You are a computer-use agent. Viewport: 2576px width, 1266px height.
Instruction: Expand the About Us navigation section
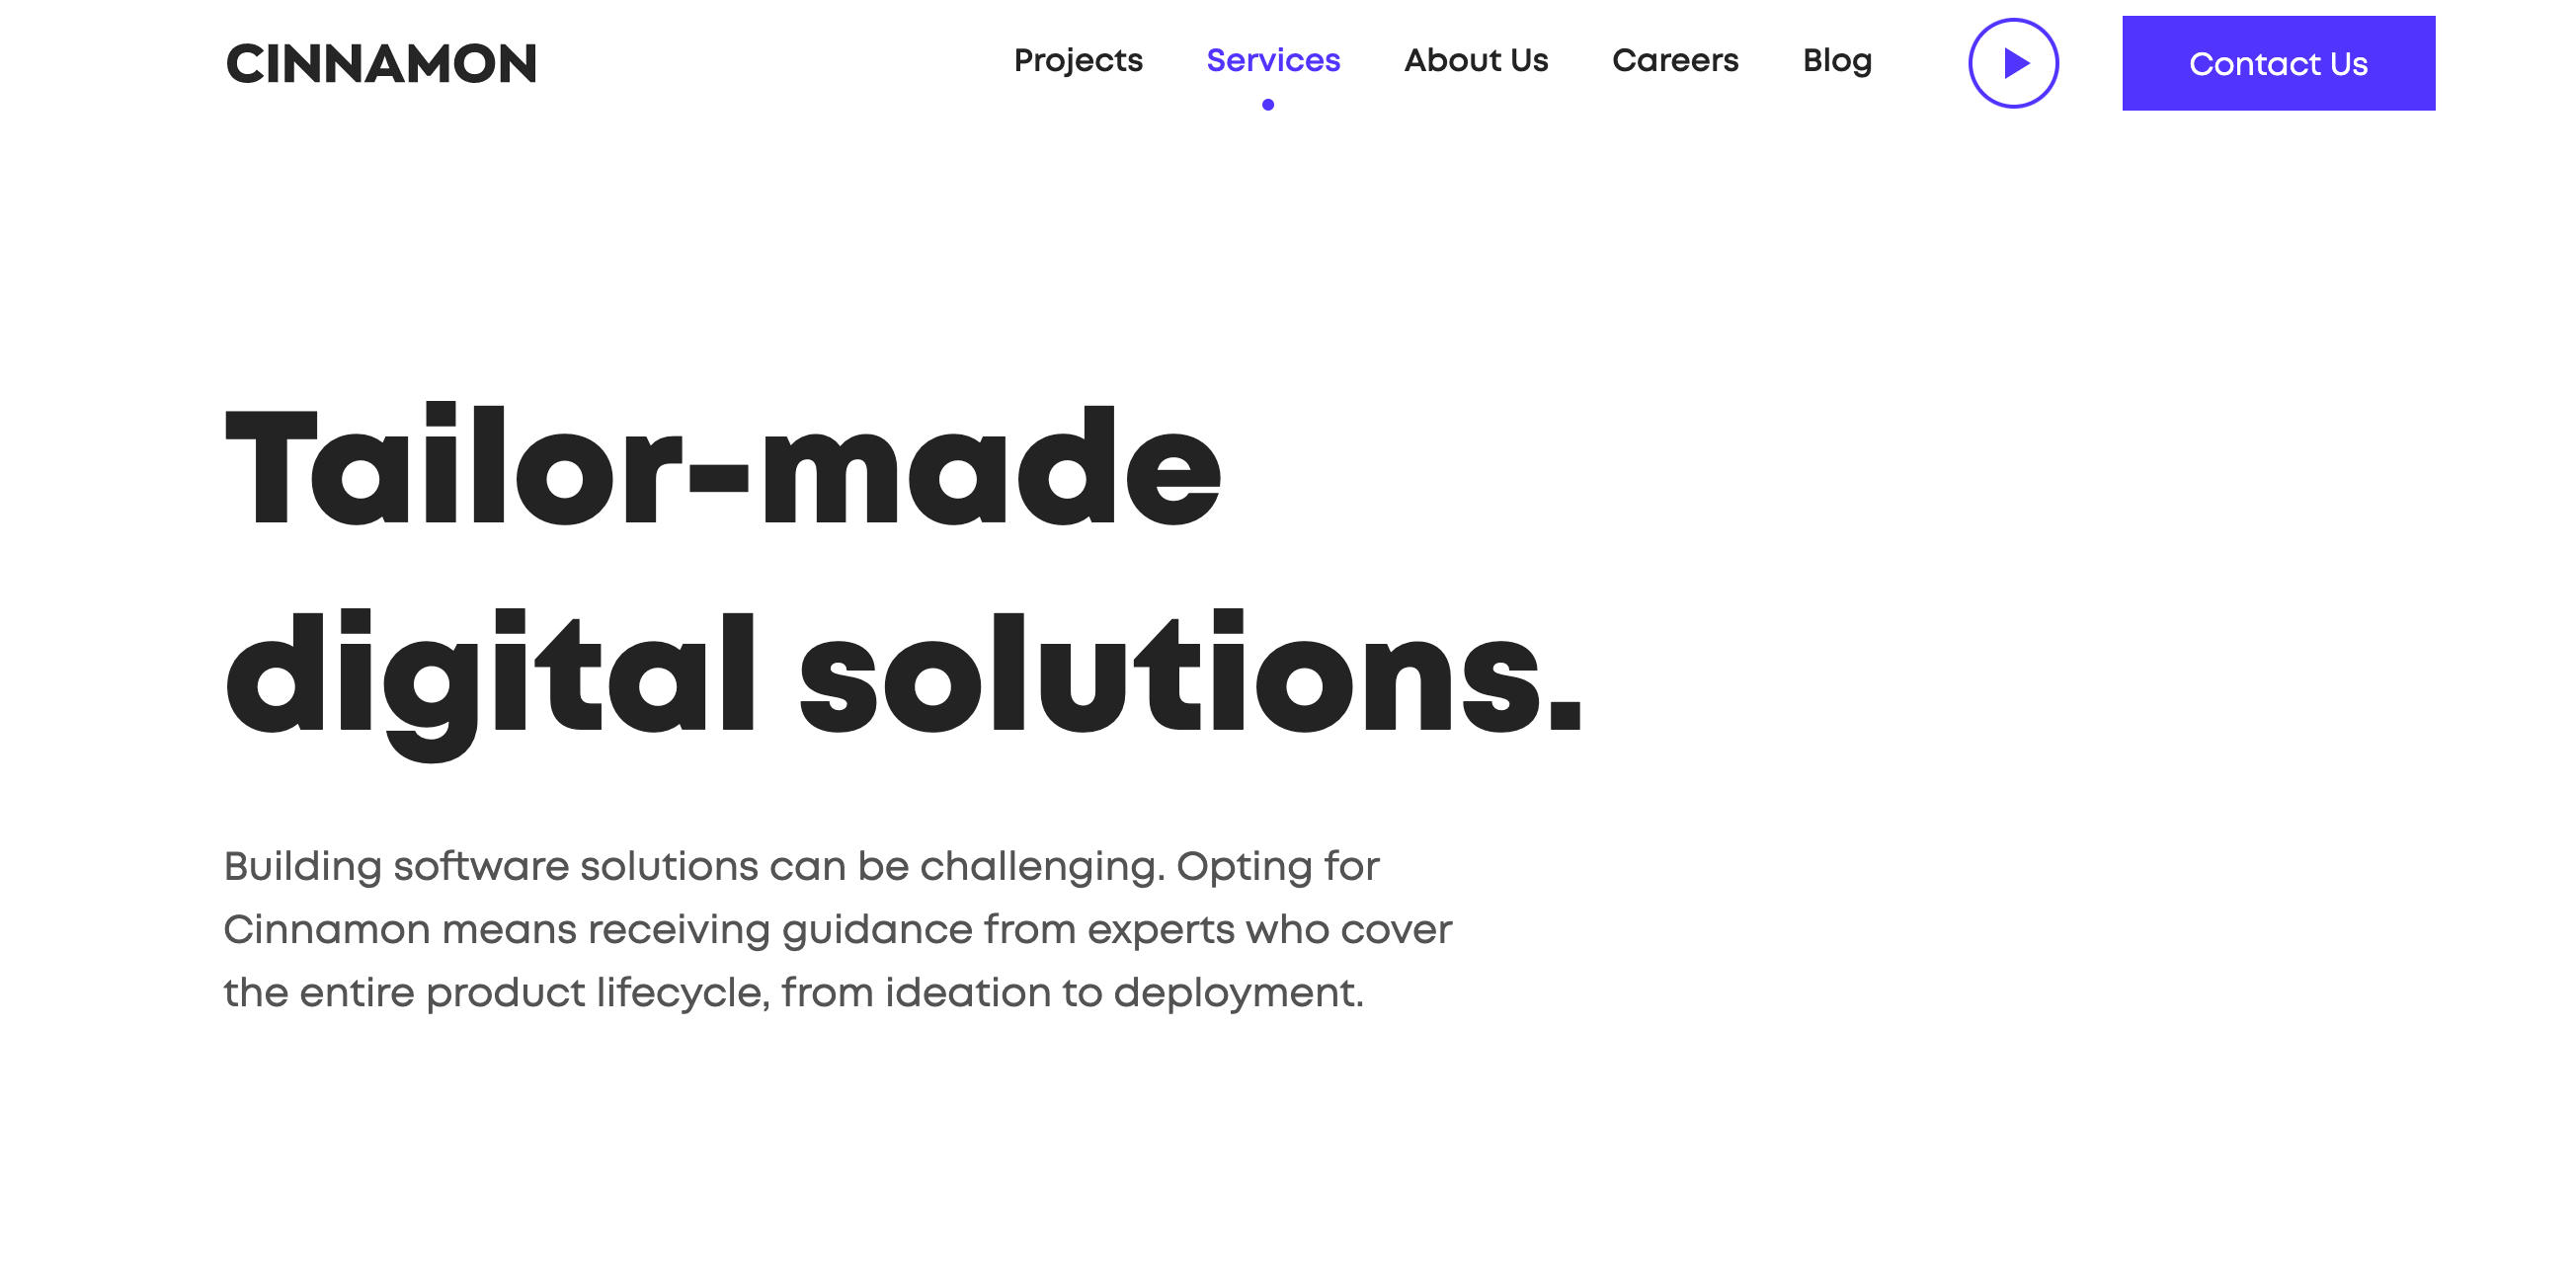click(1476, 61)
